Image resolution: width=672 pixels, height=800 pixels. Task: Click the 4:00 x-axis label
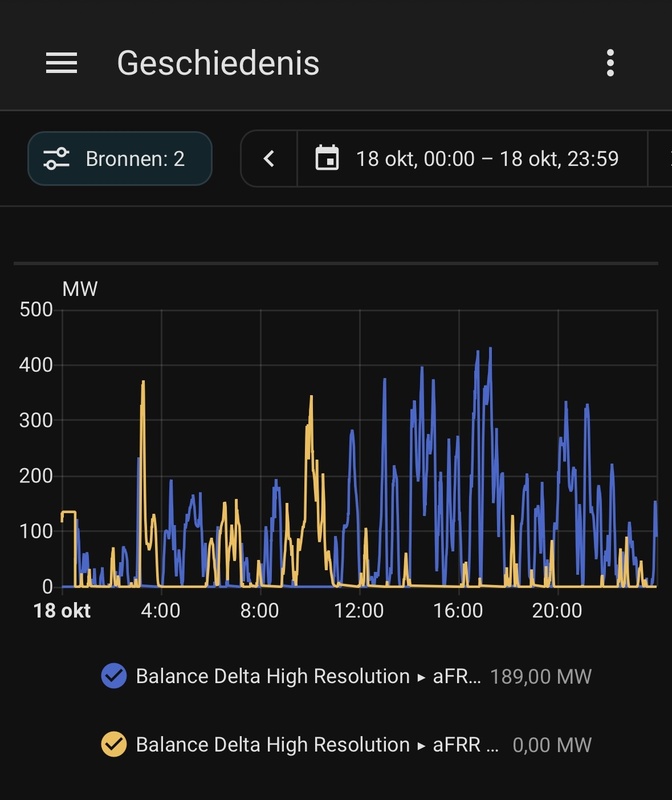pyautogui.click(x=160, y=611)
